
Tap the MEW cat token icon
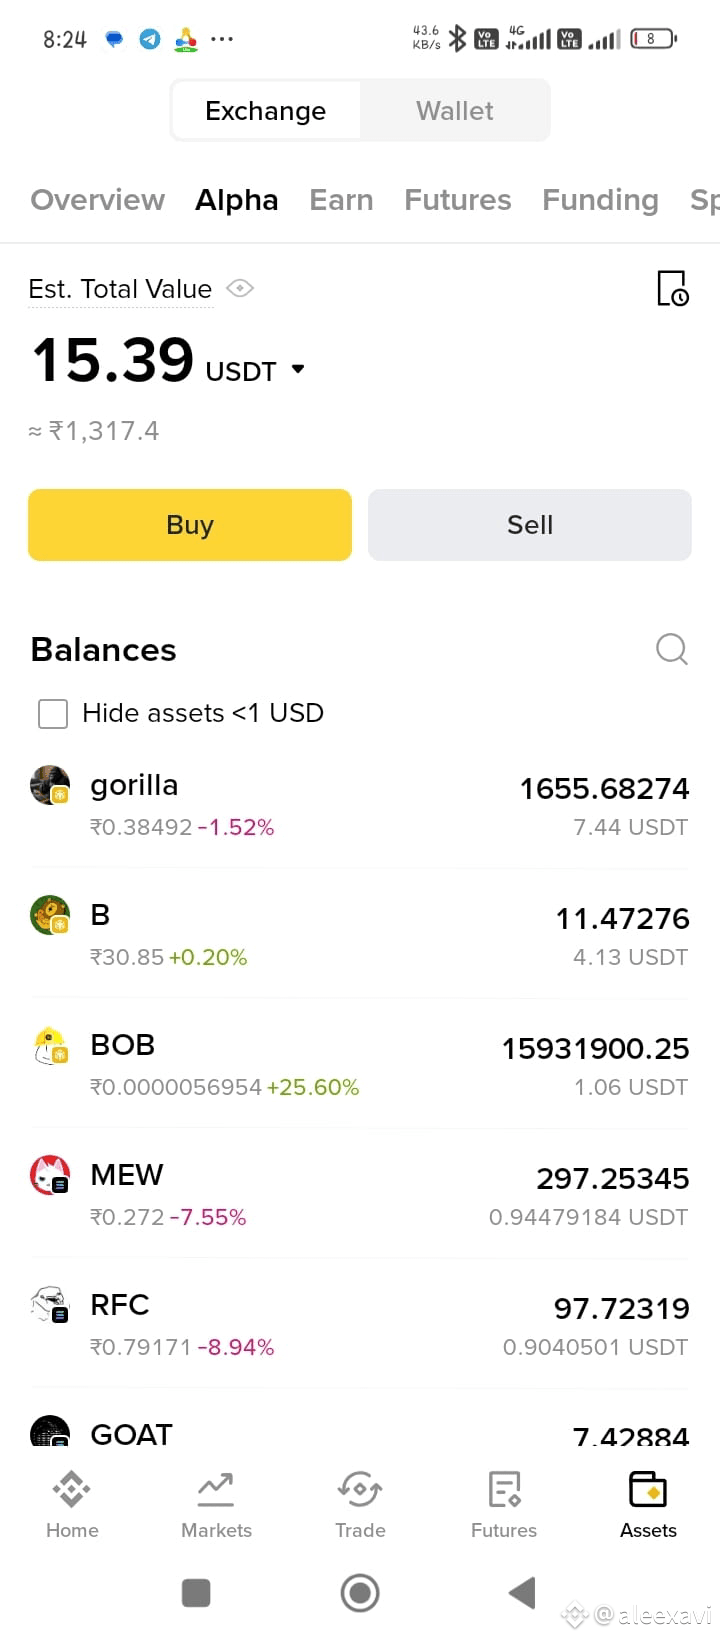point(50,1175)
